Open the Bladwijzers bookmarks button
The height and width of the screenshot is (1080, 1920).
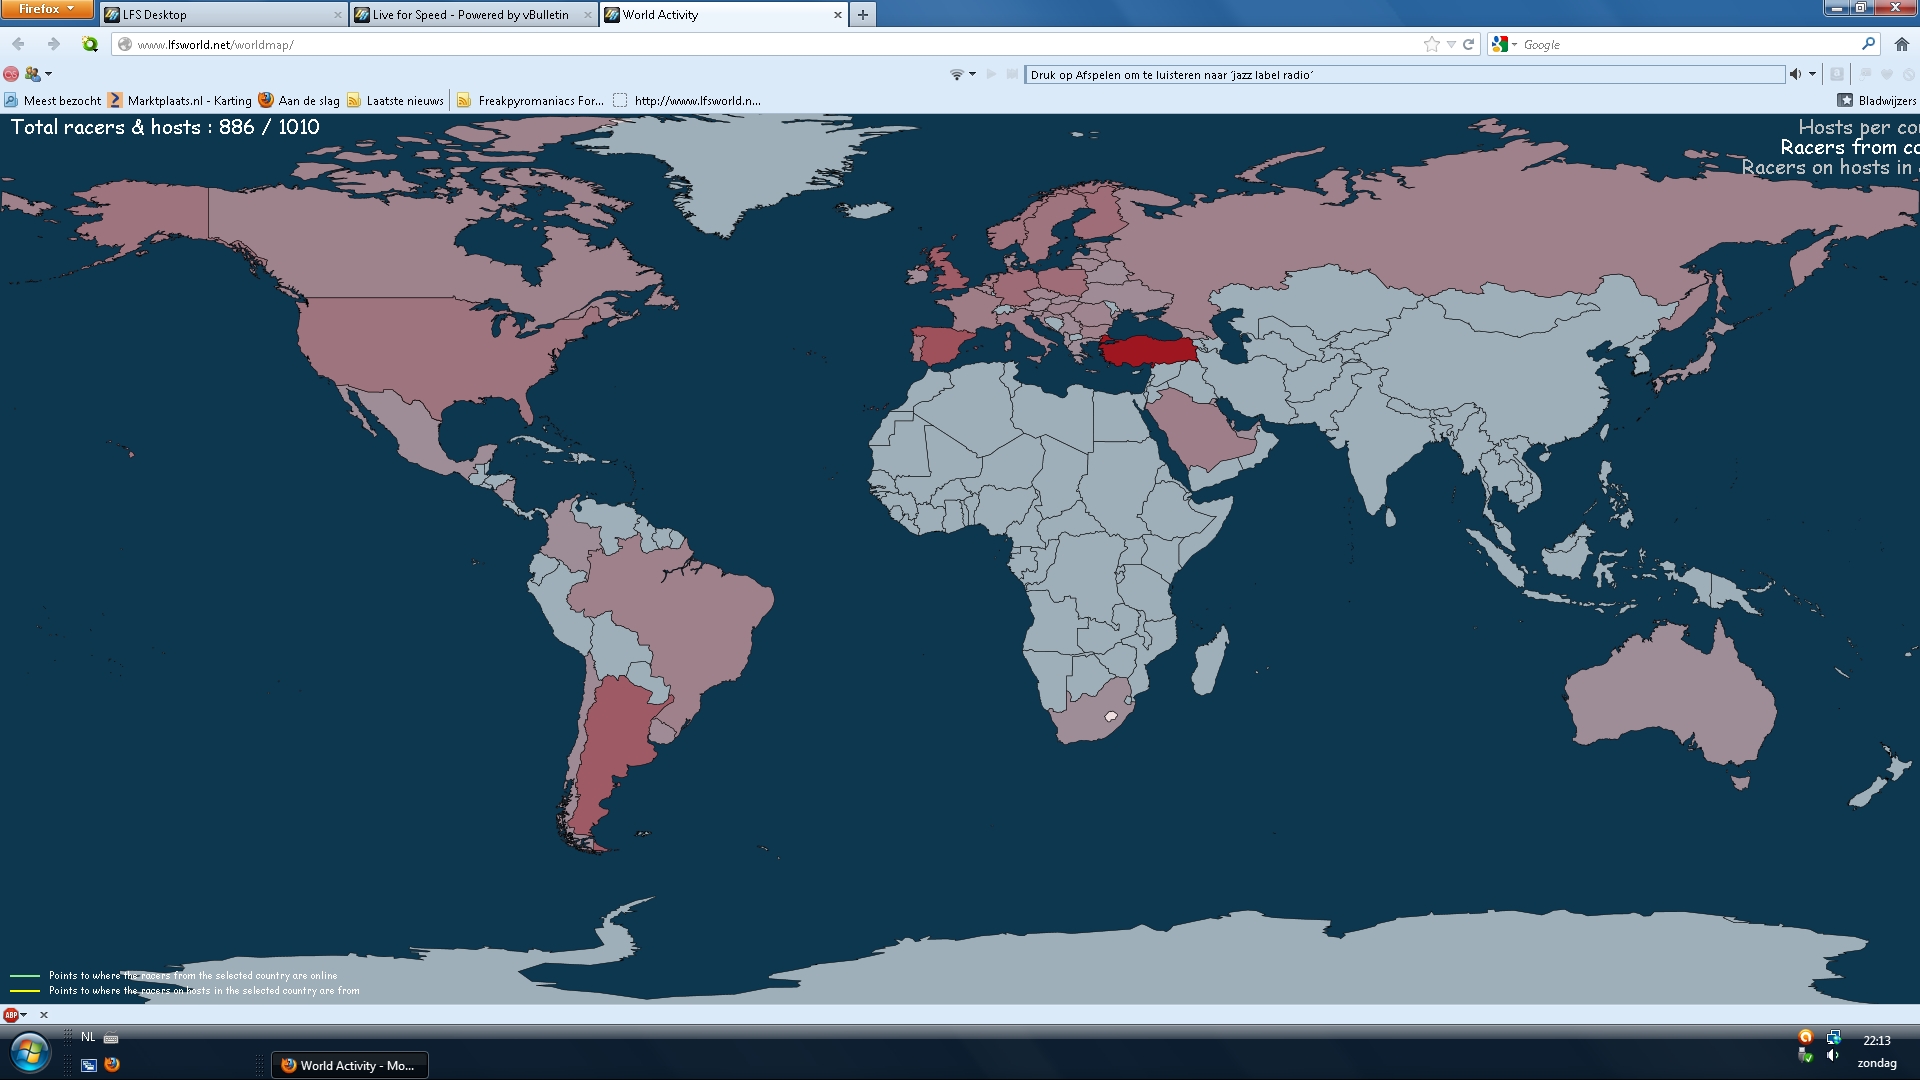1877,101
